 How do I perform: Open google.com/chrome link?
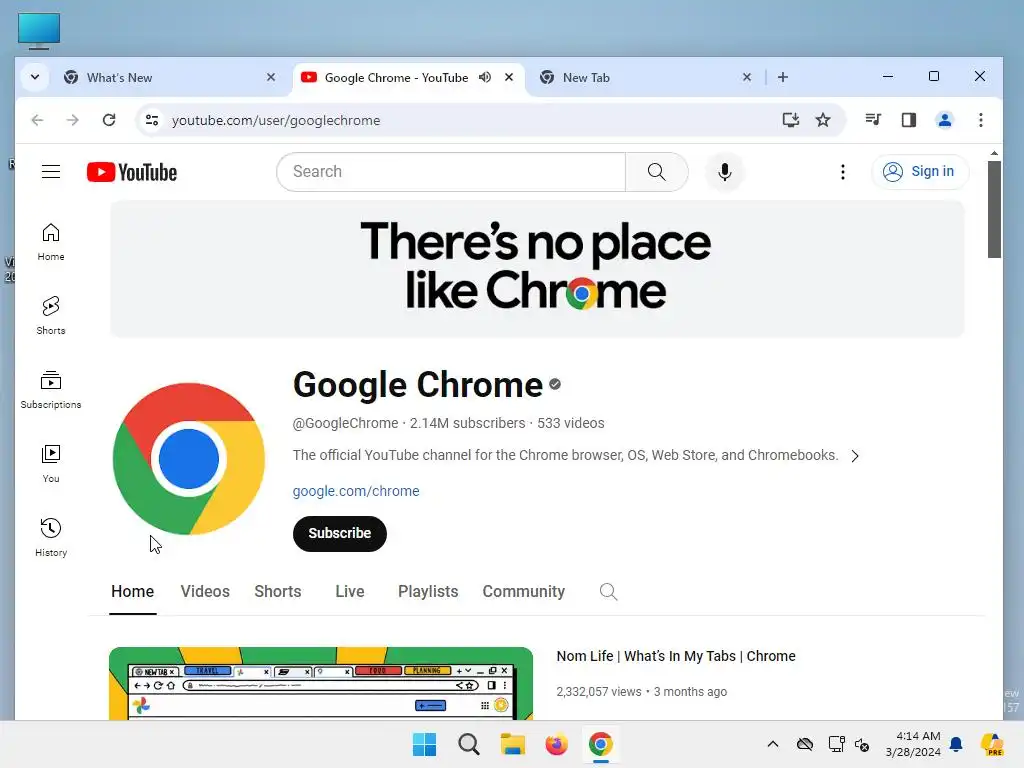(356, 491)
